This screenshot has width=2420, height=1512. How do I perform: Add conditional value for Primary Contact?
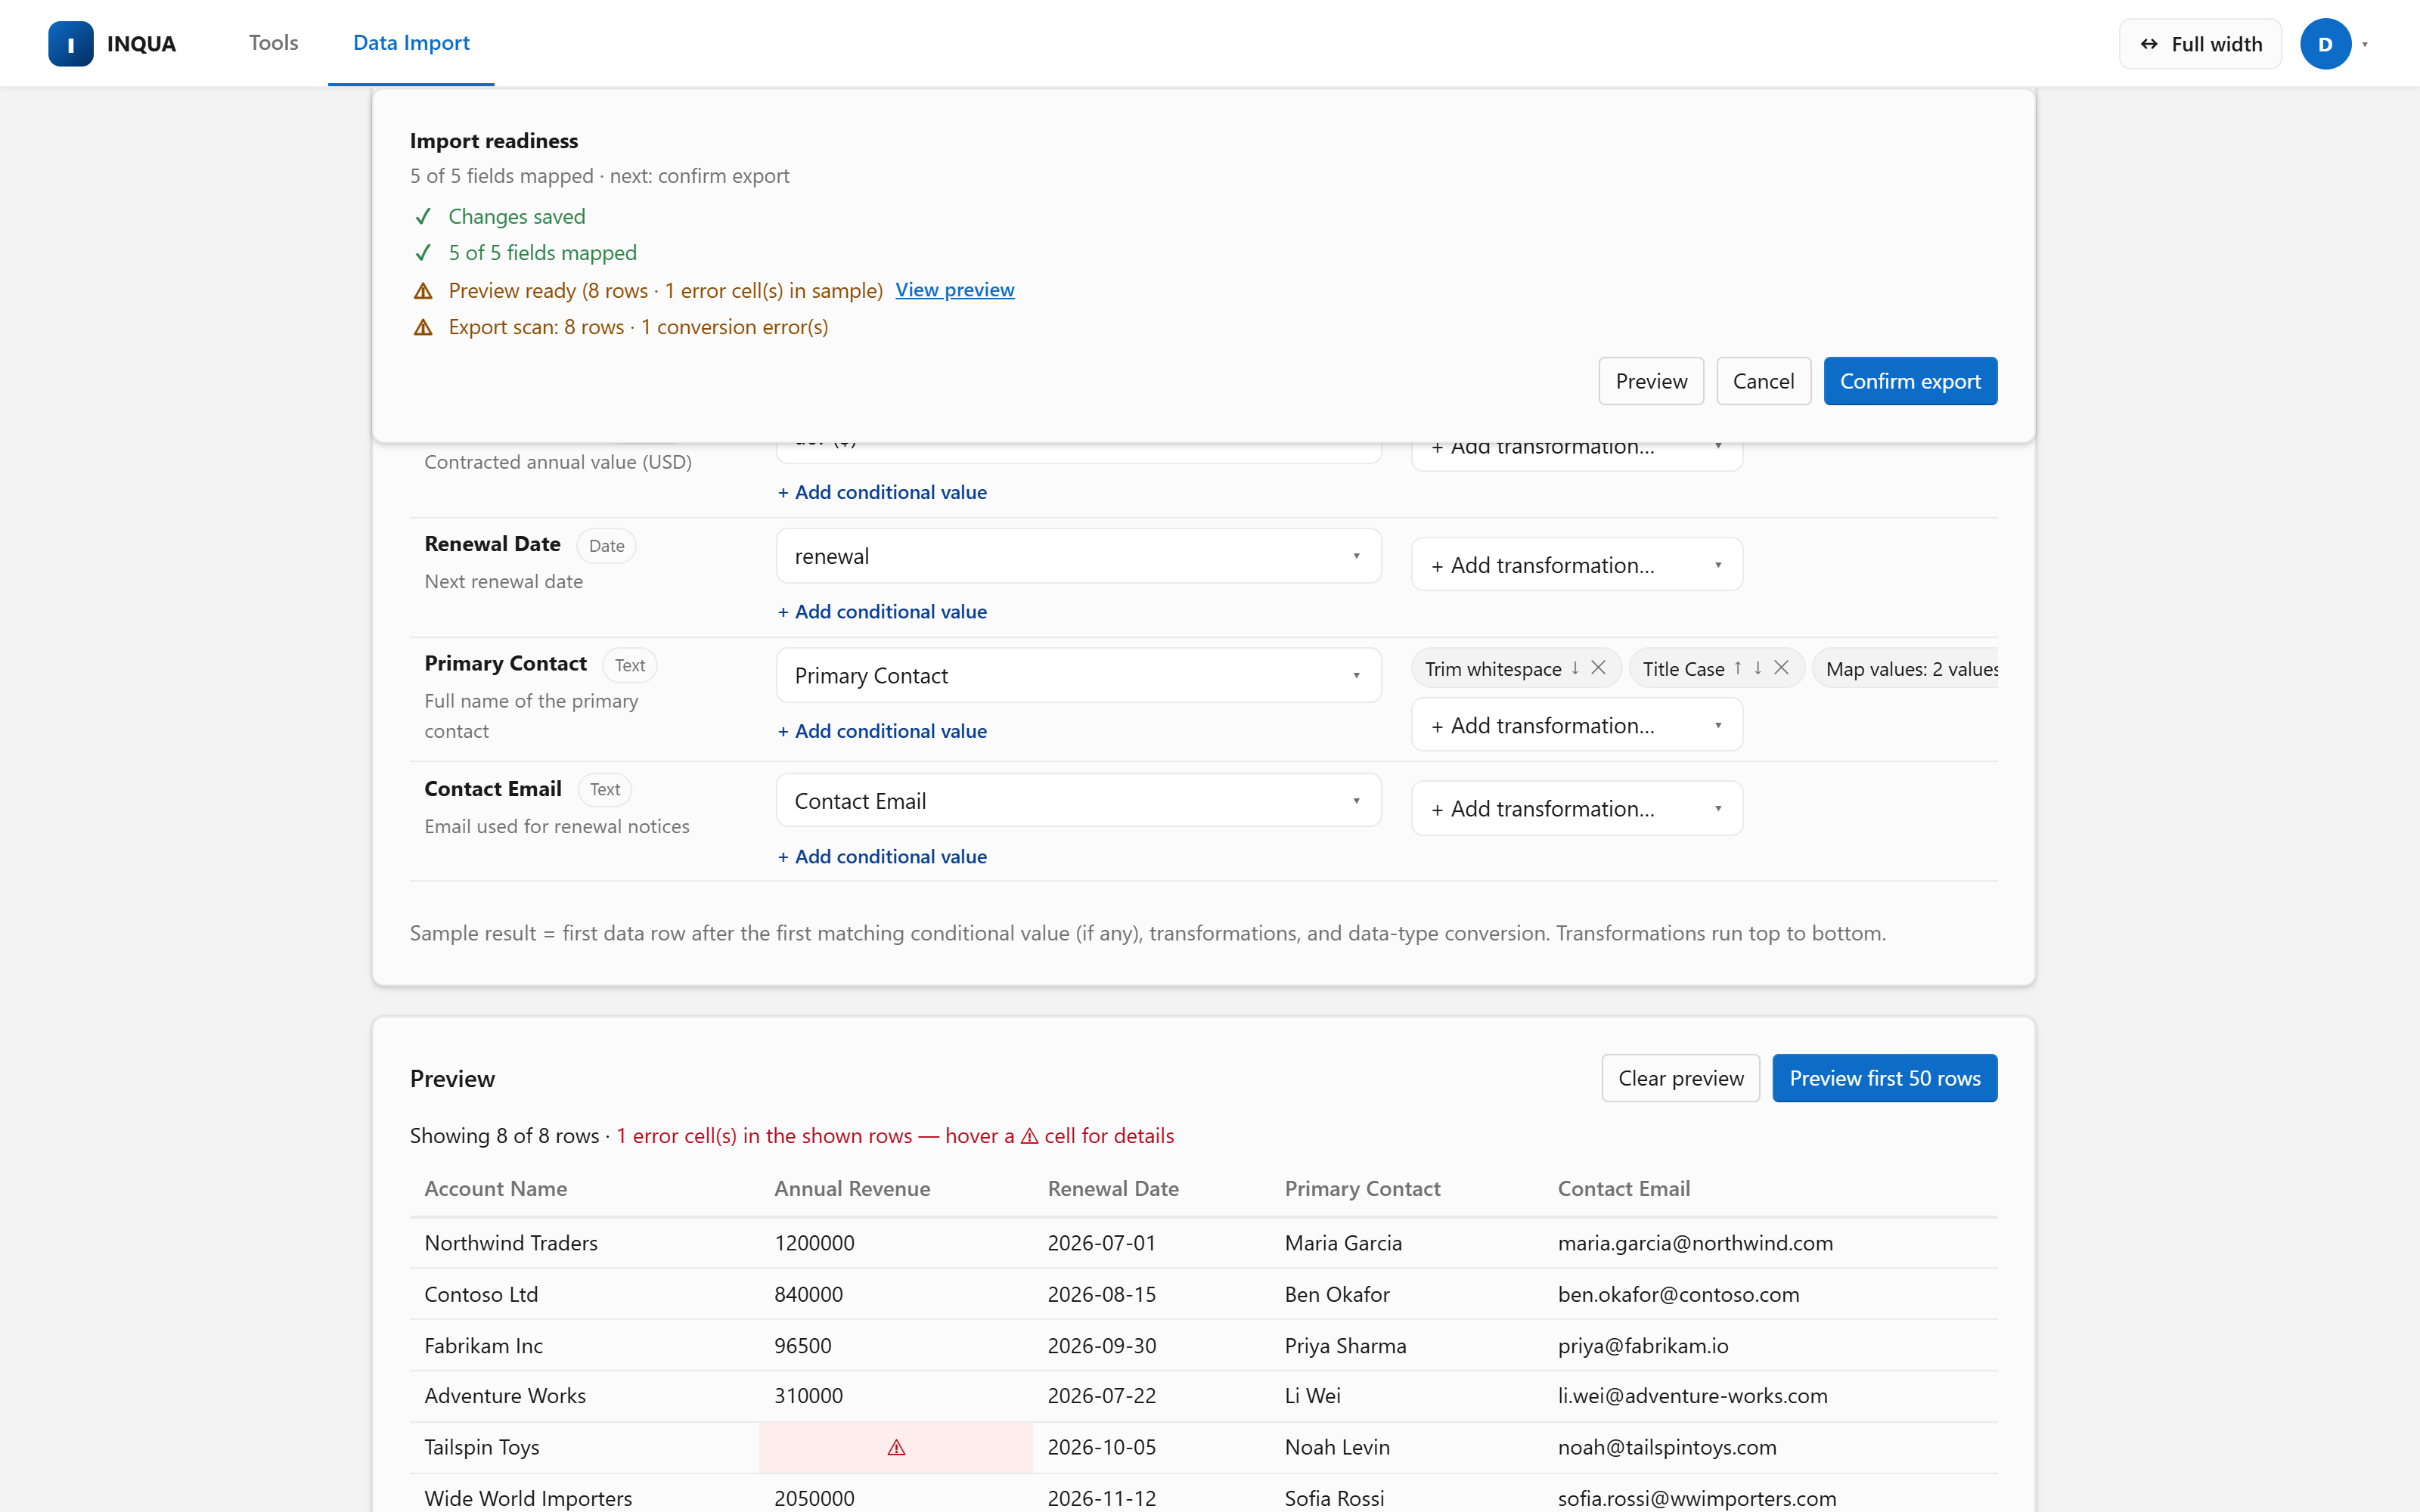pos(882,731)
